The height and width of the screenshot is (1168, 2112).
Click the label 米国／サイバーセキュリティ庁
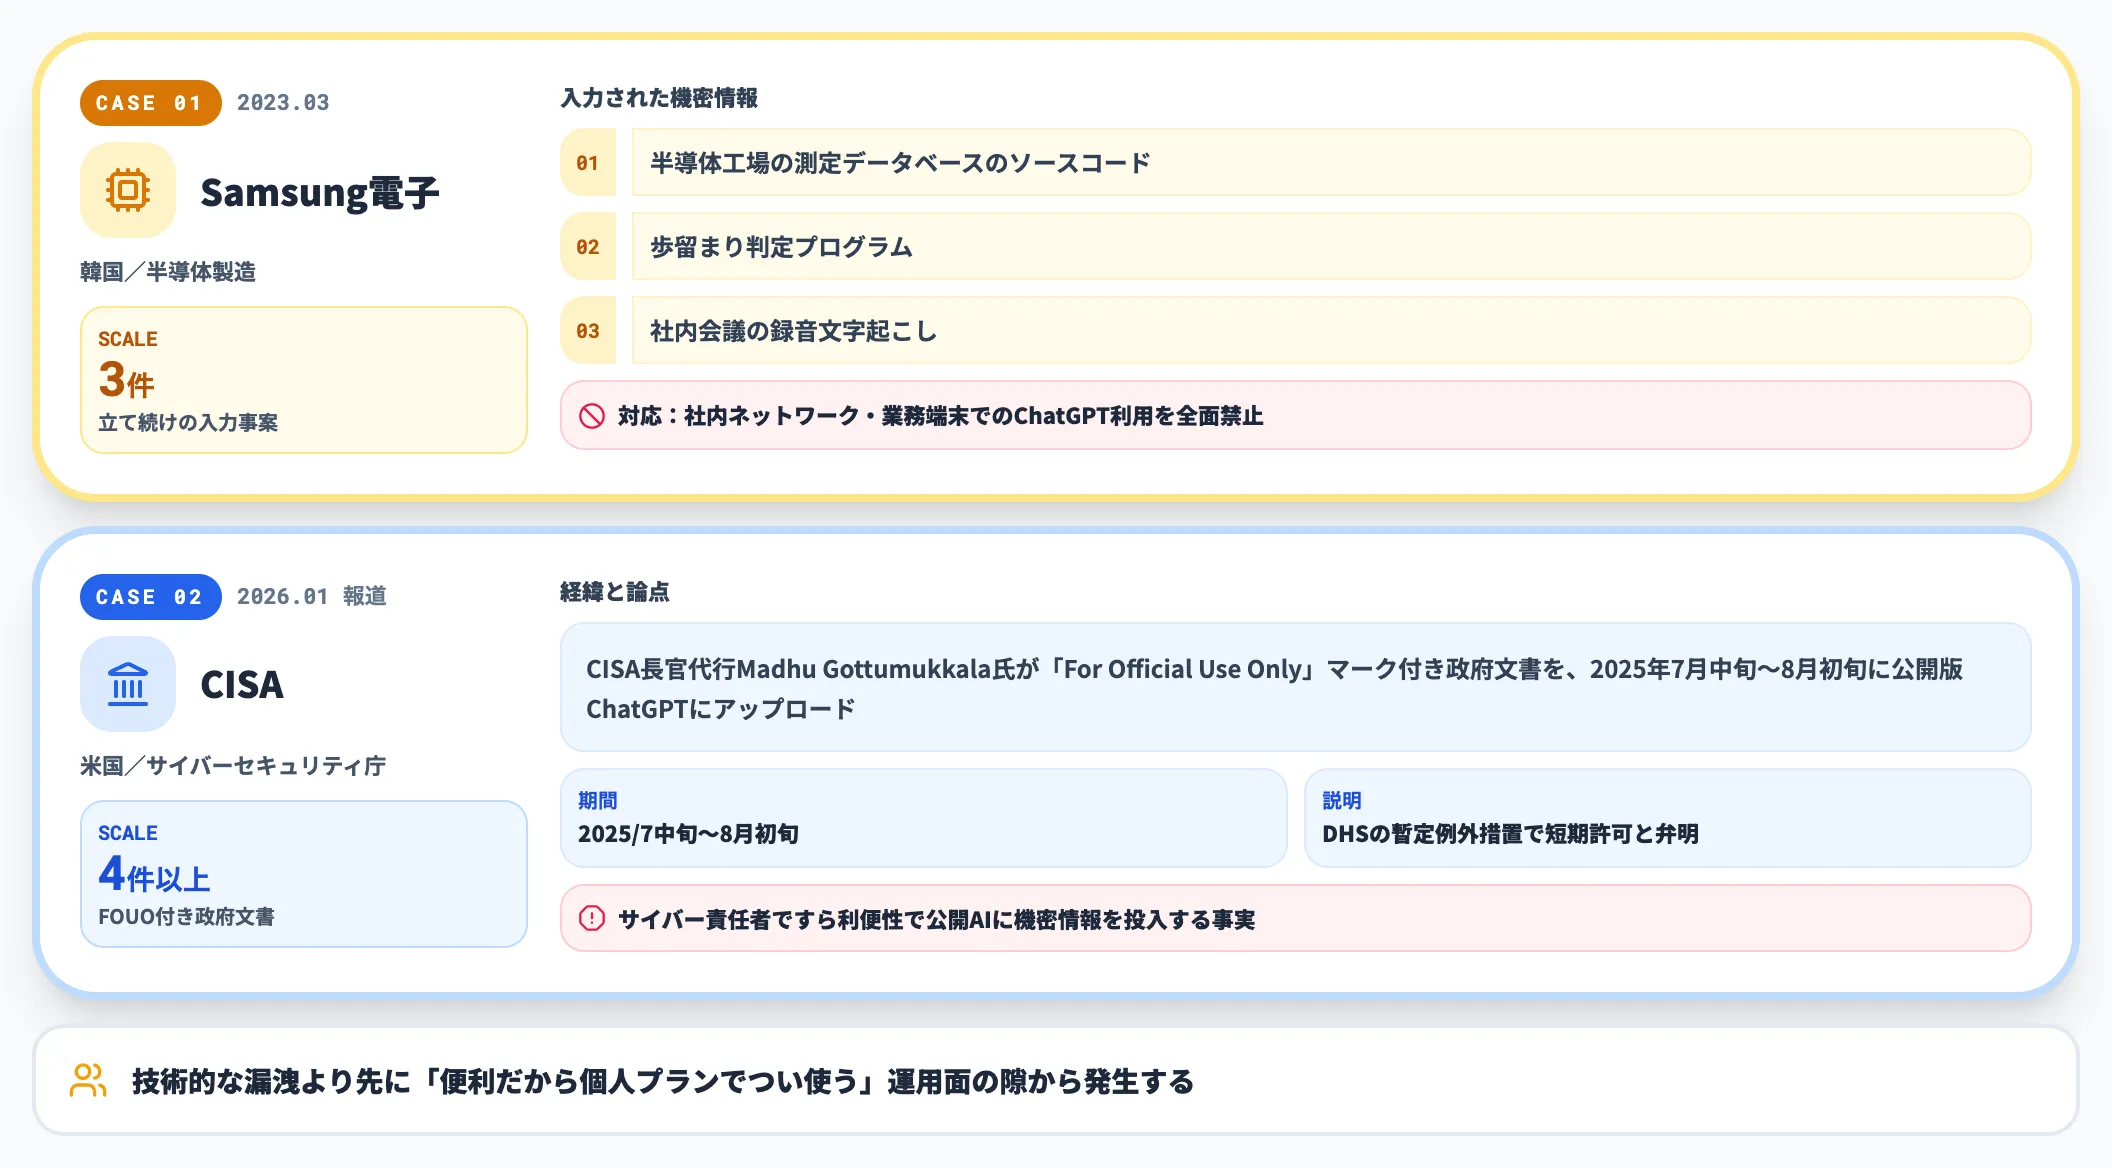click(x=233, y=766)
